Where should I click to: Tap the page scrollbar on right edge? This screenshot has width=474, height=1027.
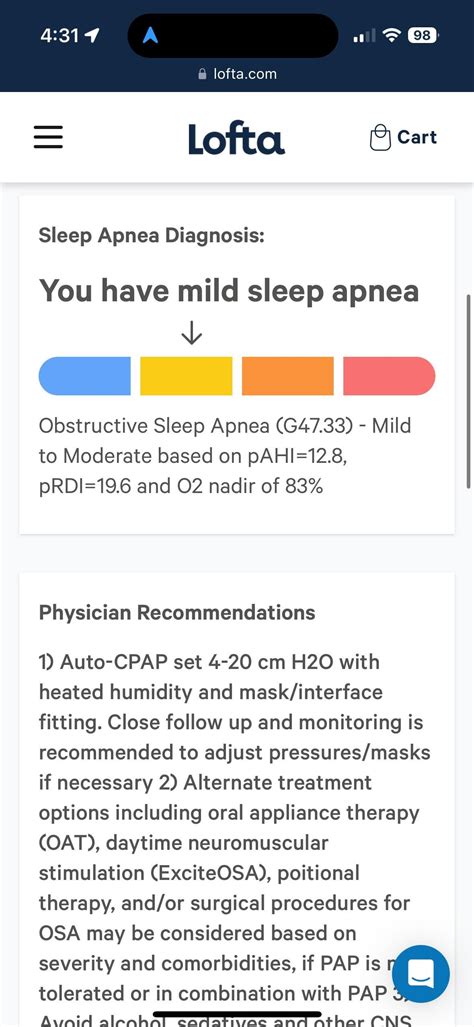point(469,390)
